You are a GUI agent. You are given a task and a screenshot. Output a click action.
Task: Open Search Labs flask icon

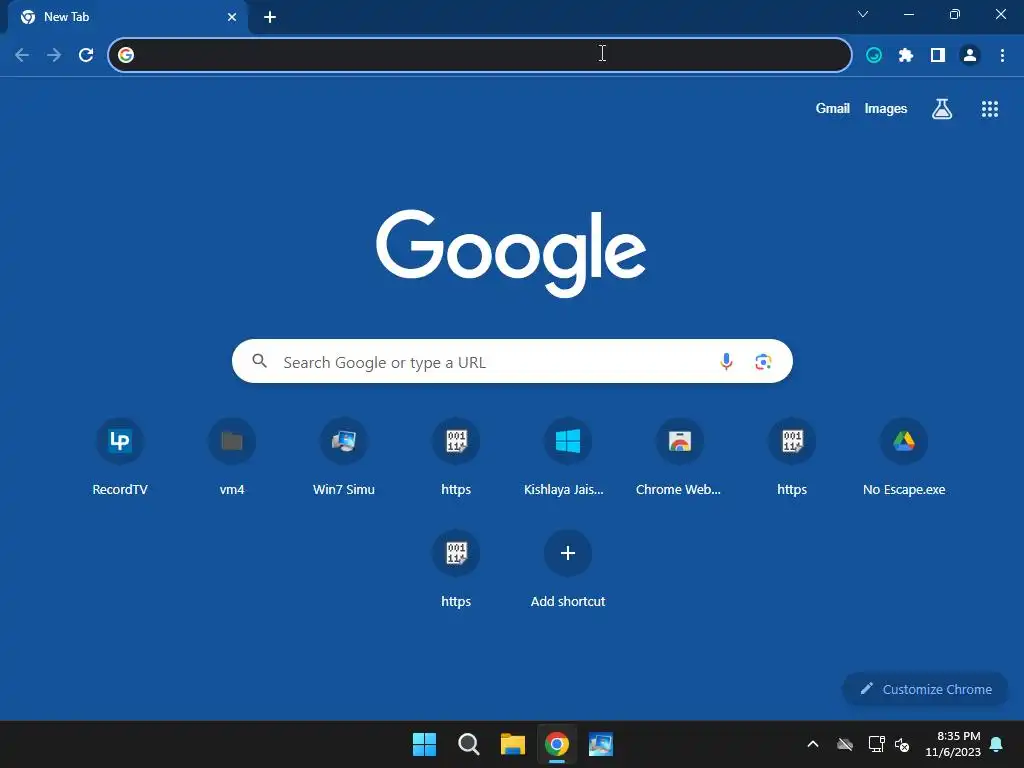(x=942, y=108)
